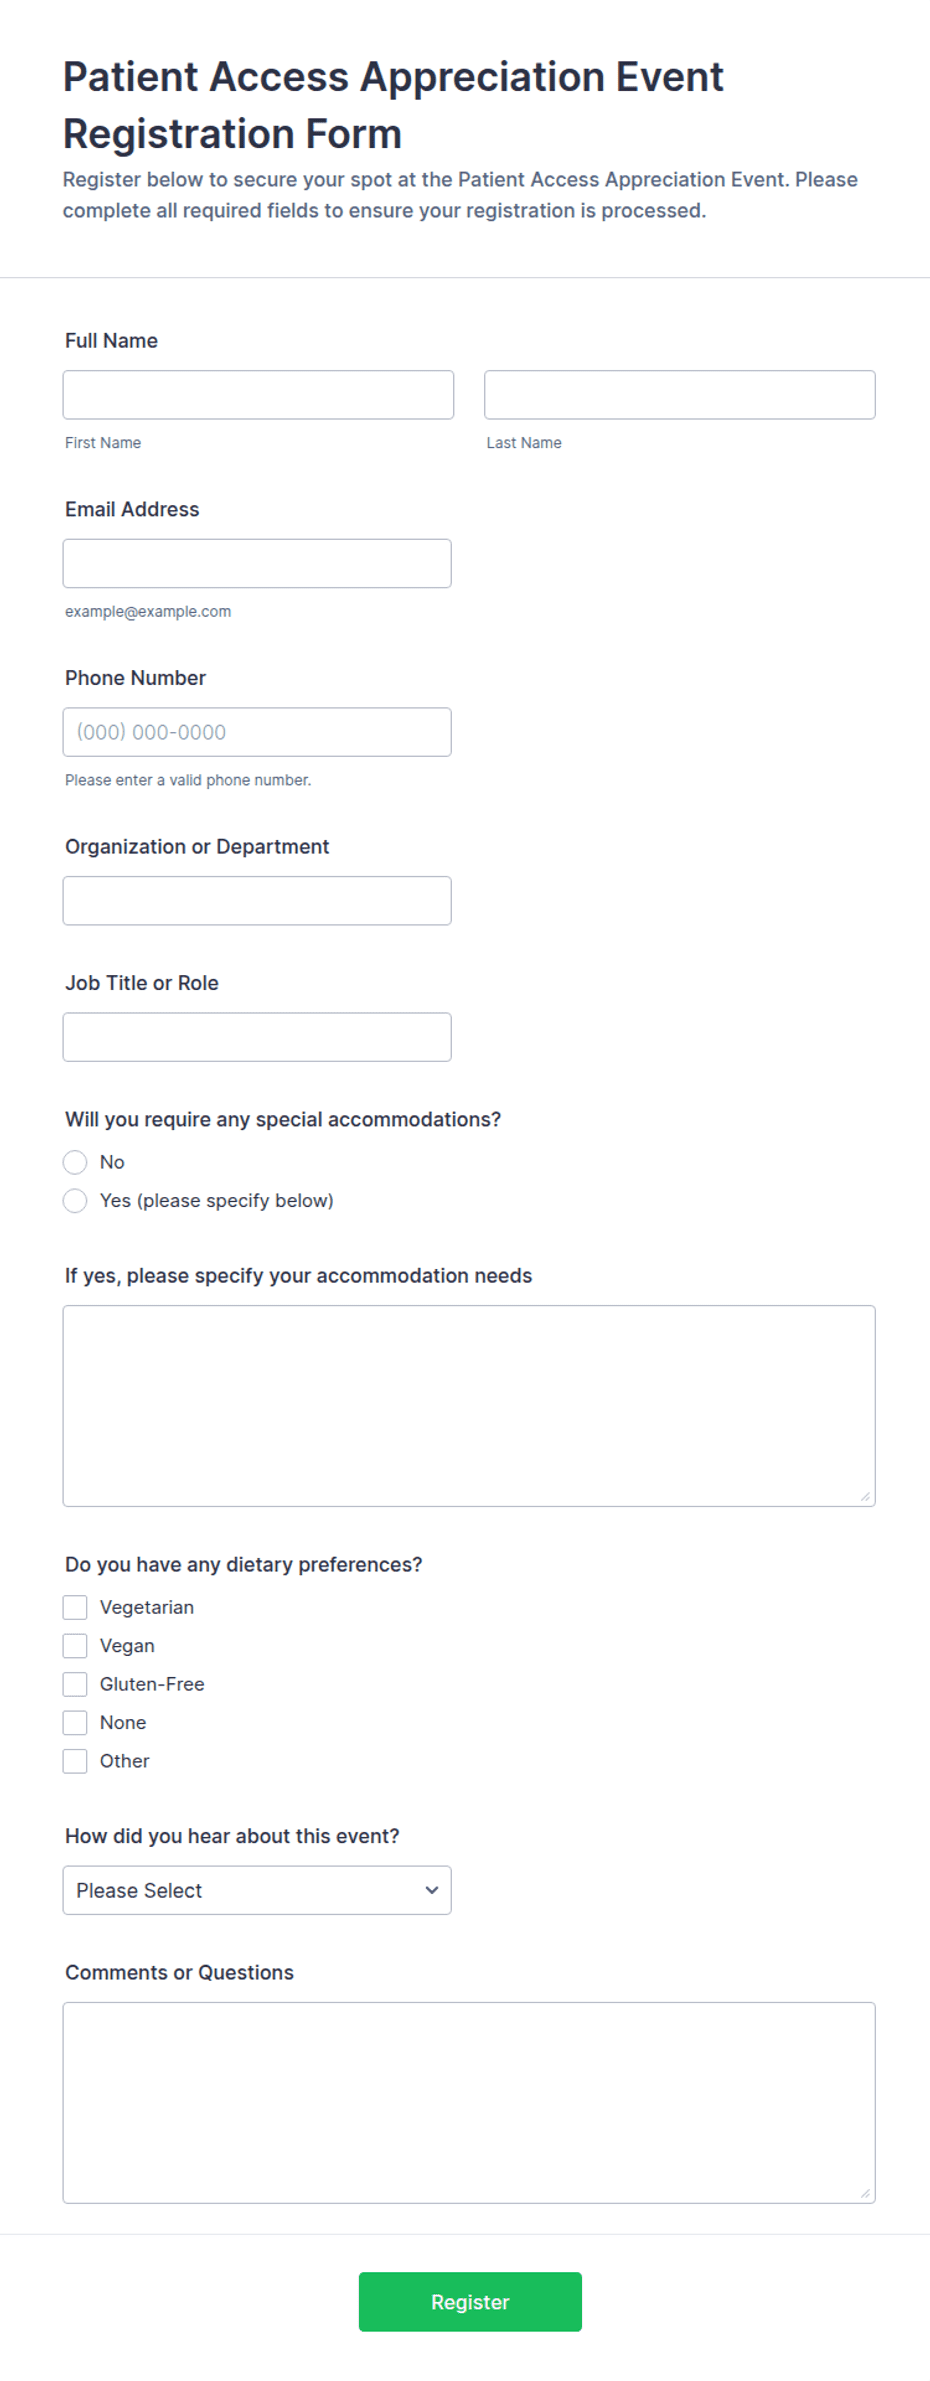Click the Job Title or Role field
930x2381 pixels.
pos(257,1037)
